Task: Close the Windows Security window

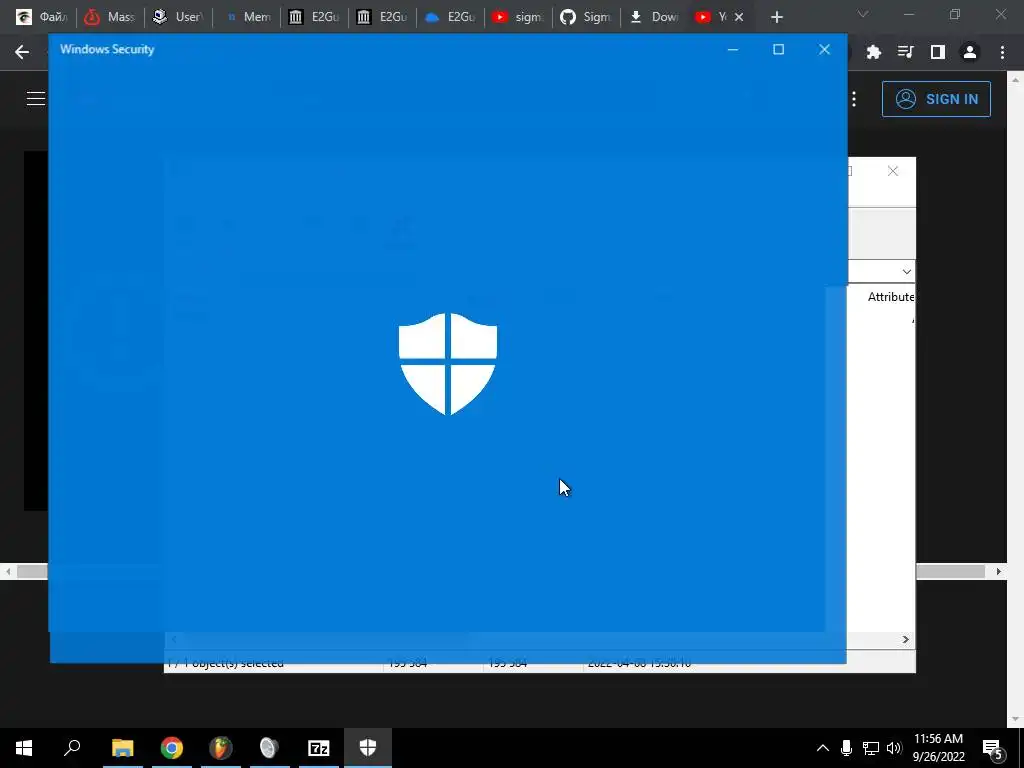Action: click(824, 50)
